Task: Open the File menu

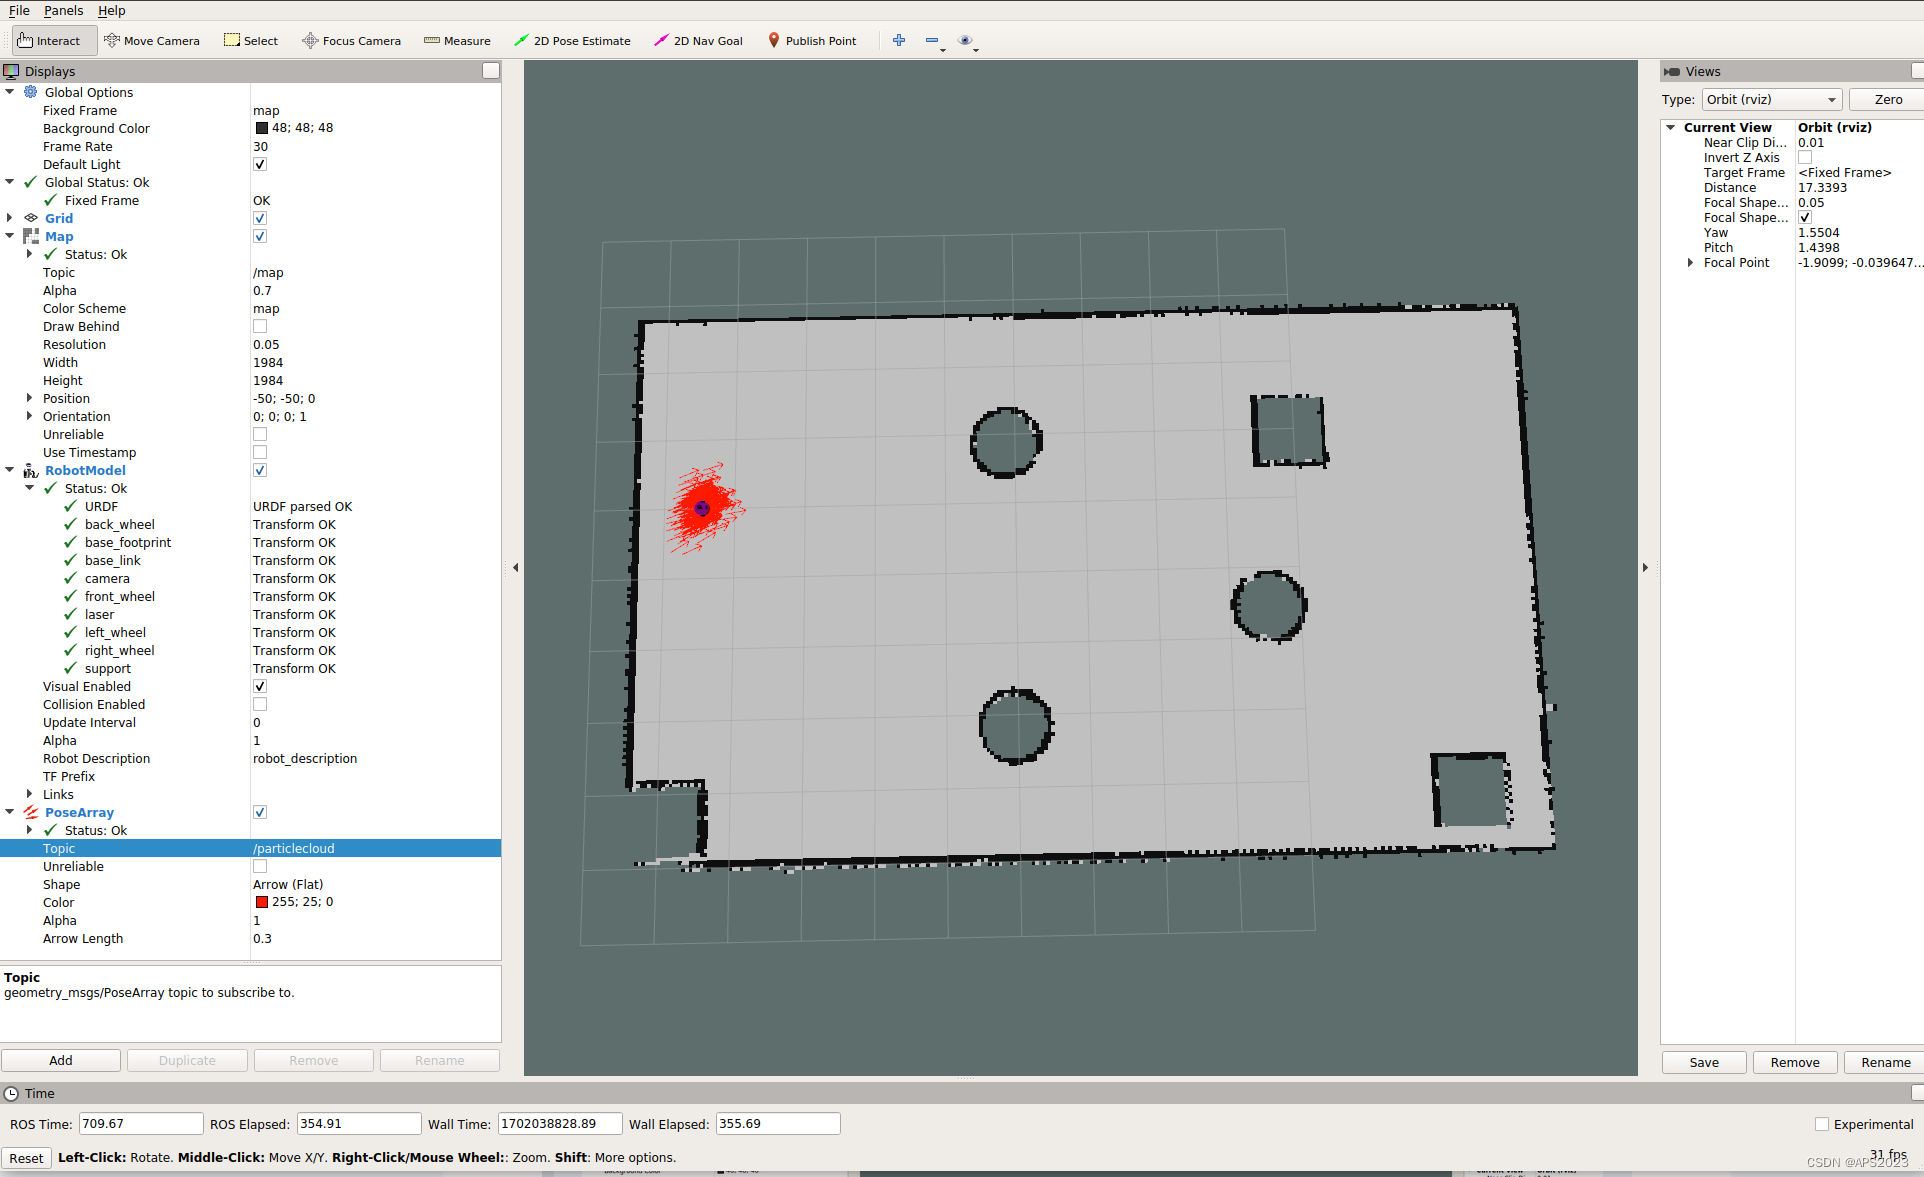Action: (19, 10)
